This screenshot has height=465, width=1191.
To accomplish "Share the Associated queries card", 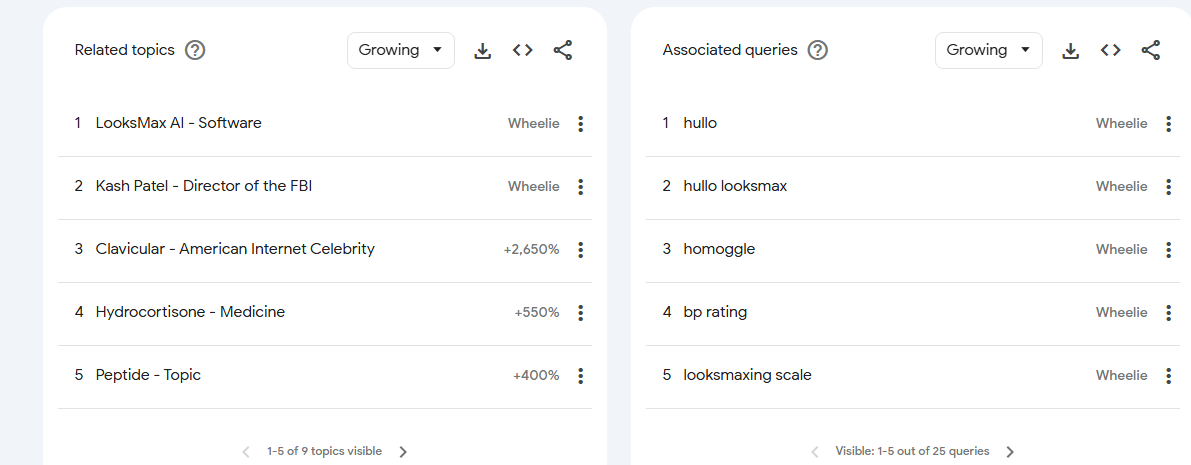I will click(1151, 50).
